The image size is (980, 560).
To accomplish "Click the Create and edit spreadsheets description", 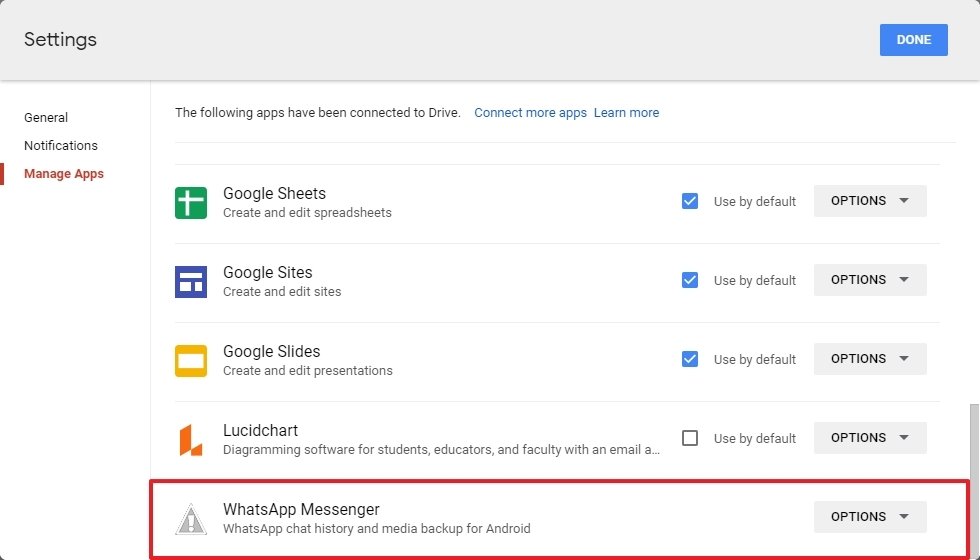I will pos(308,212).
